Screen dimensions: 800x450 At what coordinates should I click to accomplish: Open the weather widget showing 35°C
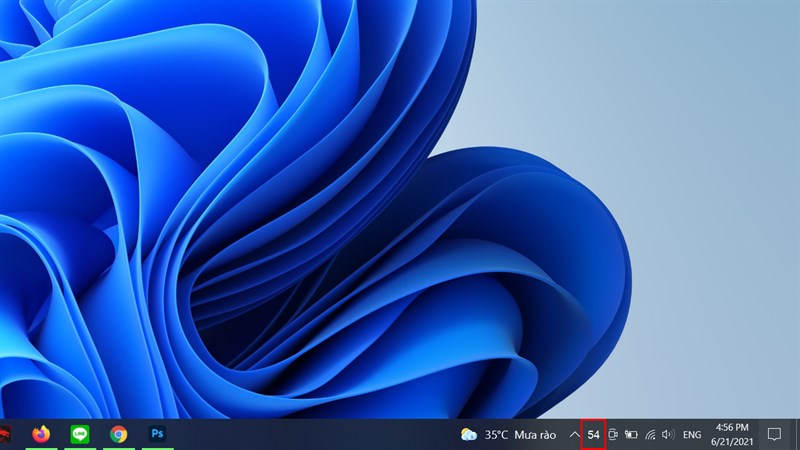507,435
